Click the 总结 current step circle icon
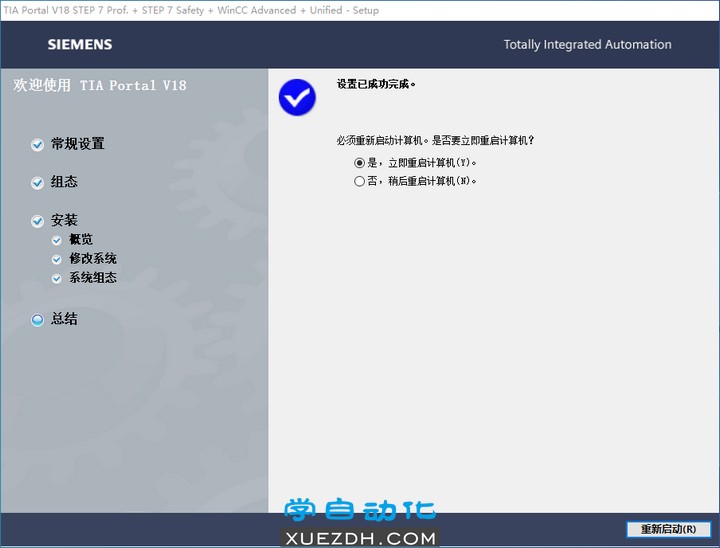This screenshot has width=720, height=548. tap(37, 320)
